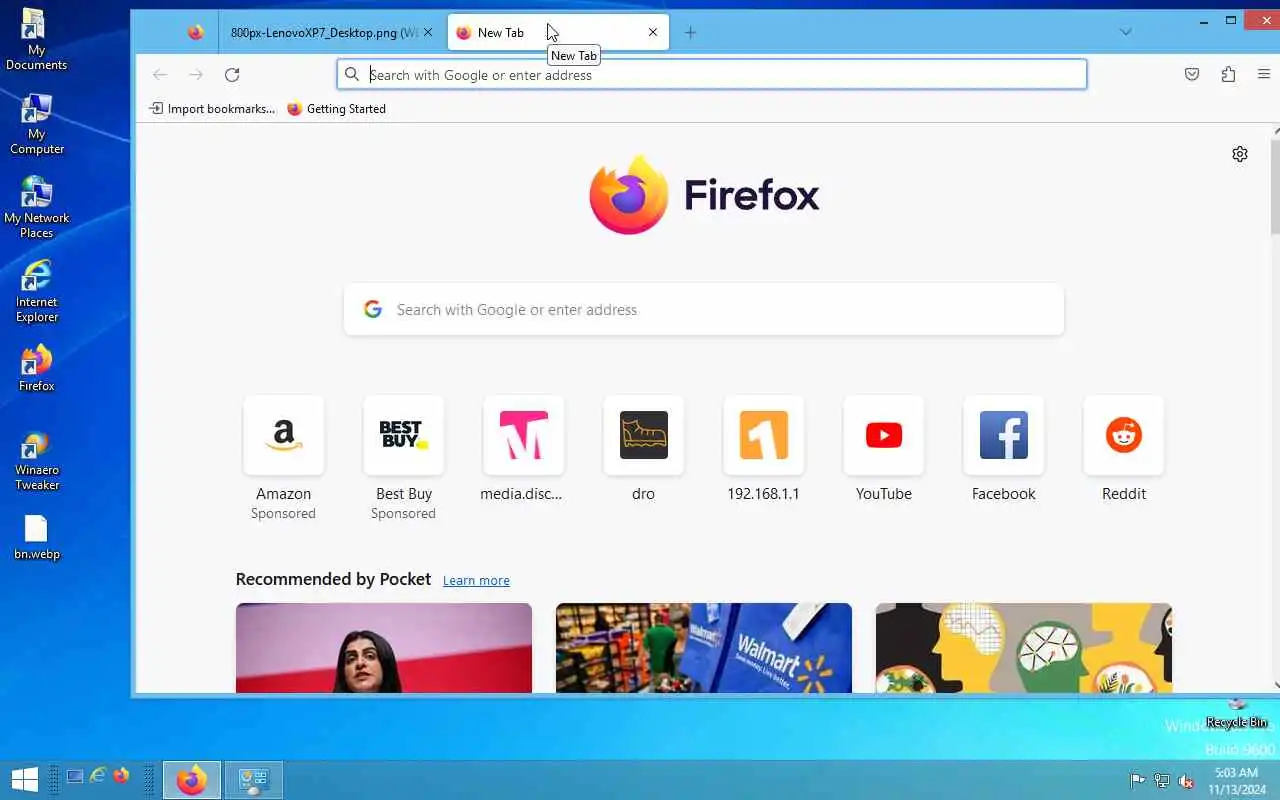Click Internet Explorer quick launch icon
The height and width of the screenshot is (800, 1280).
click(98, 775)
